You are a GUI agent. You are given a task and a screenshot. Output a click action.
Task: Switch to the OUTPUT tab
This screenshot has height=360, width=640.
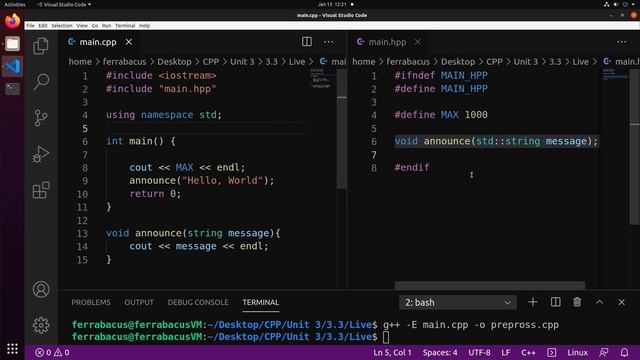[139, 302]
